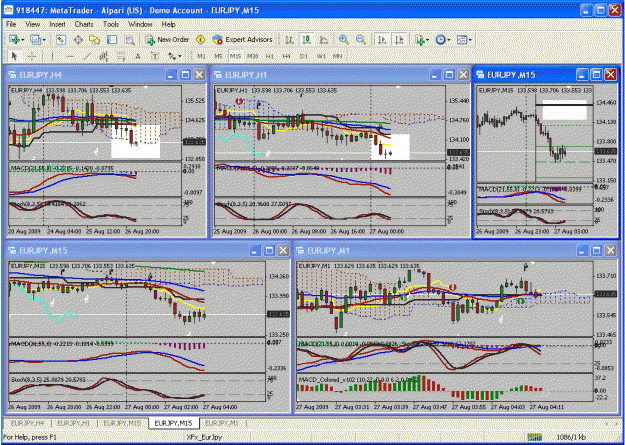The image size is (625, 445).
Task: Open the Strategy Tester magnifier icon
Action: pyautogui.click(x=130, y=39)
